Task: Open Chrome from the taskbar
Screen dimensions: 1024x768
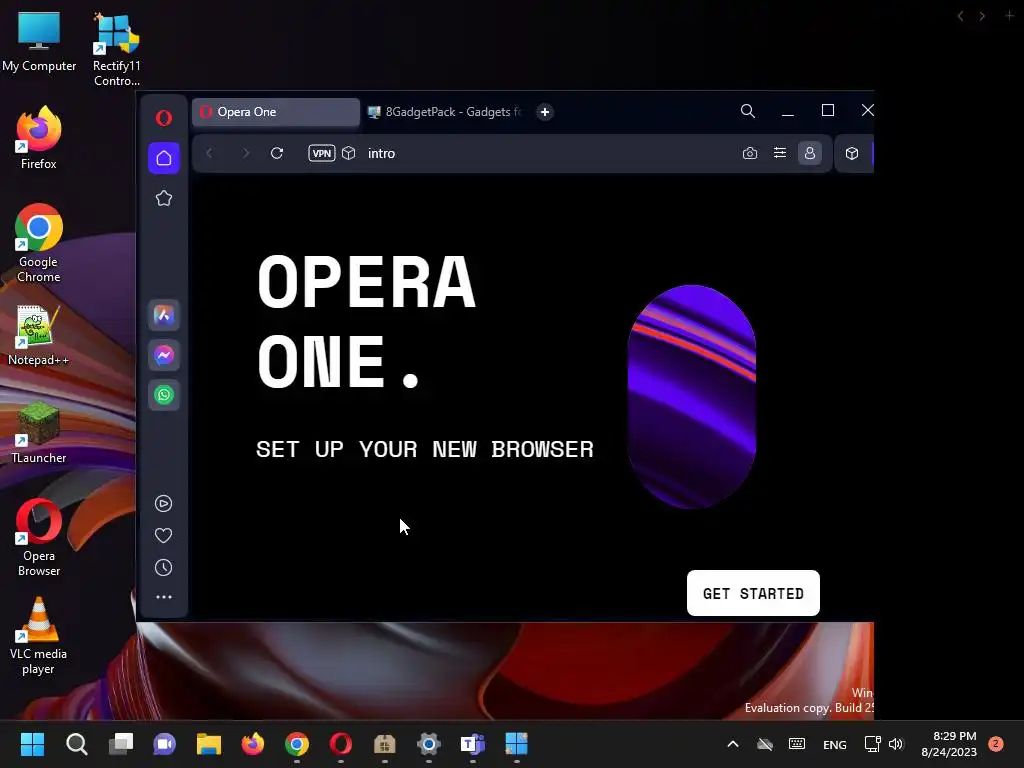Action: pyautogui.click(x=297, y=743)
